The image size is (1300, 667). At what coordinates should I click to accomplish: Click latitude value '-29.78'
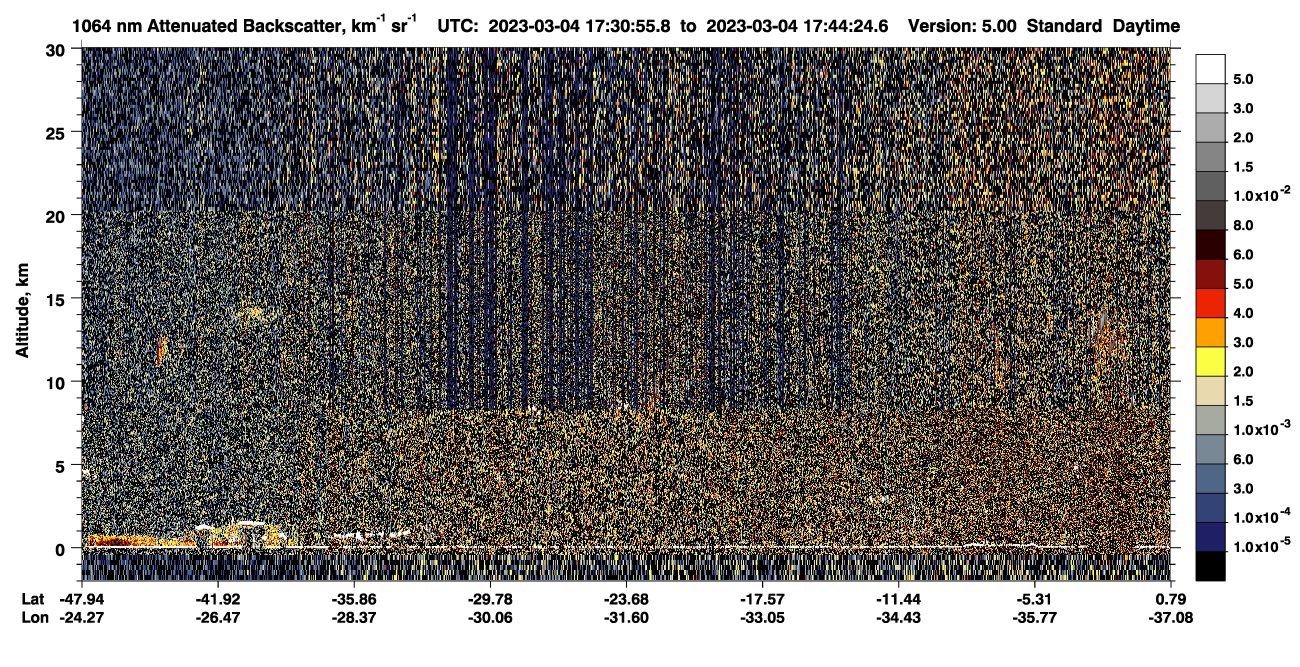click(489, 599)
